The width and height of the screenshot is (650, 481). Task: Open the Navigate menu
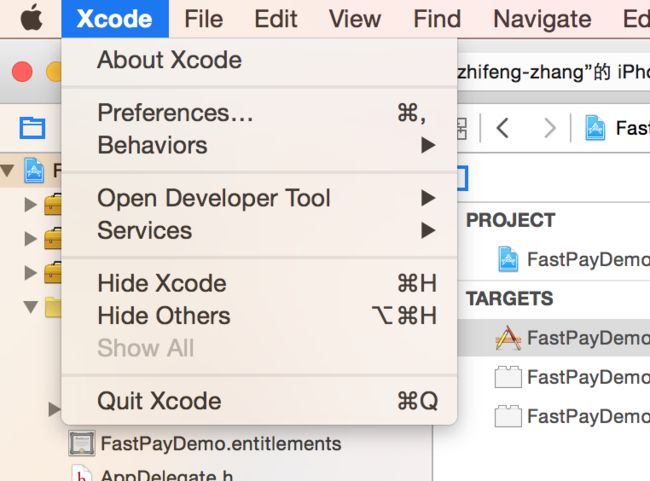[x=542, y=19]
